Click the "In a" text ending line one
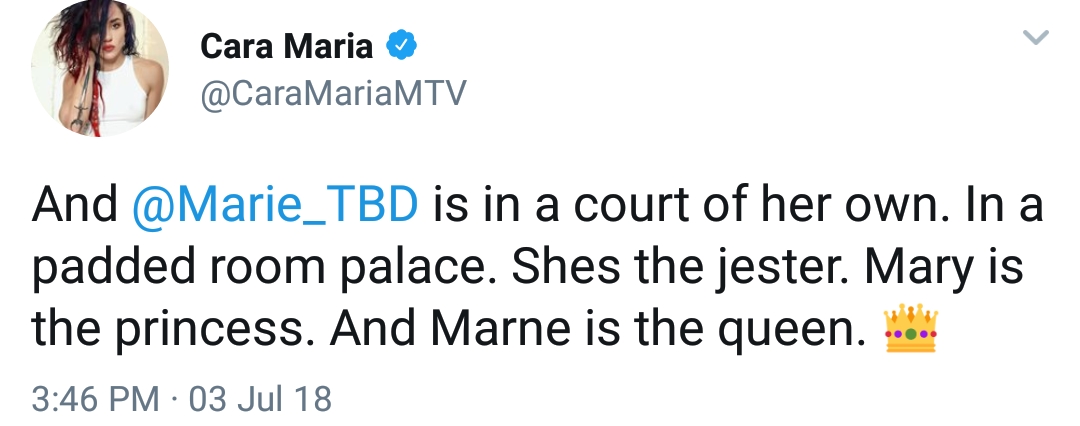The image size is (1080, 426). tap(999, 205)
